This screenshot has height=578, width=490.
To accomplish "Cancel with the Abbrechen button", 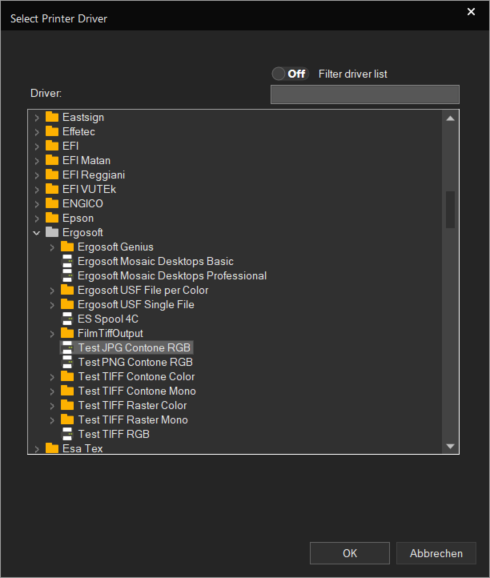I will [x=436, y=553].
